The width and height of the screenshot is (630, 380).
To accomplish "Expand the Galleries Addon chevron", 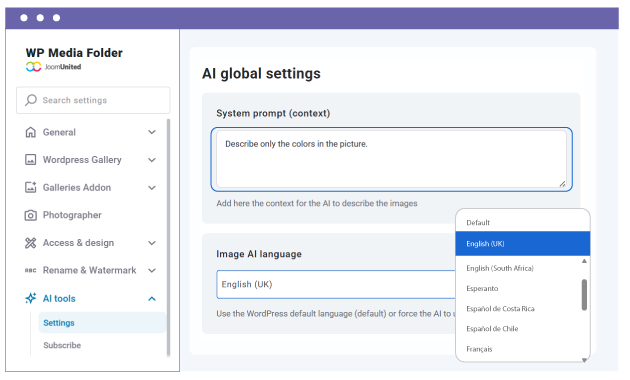I will pos(152,188).
